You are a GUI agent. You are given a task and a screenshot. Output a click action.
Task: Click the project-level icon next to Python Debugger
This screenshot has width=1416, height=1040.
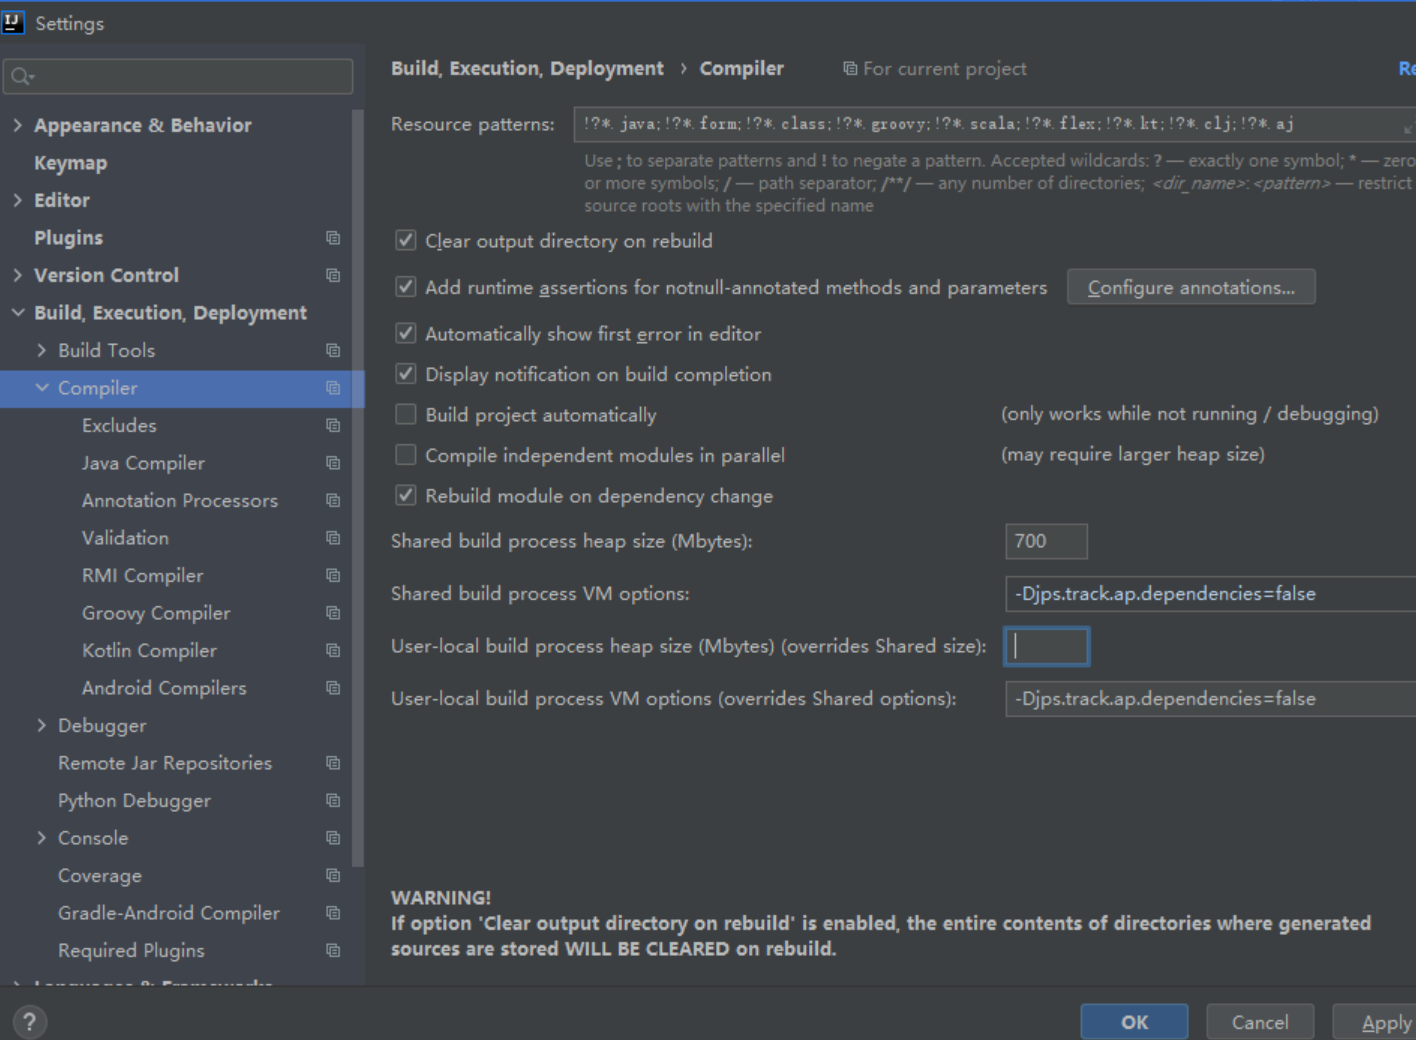click(333, 800)
